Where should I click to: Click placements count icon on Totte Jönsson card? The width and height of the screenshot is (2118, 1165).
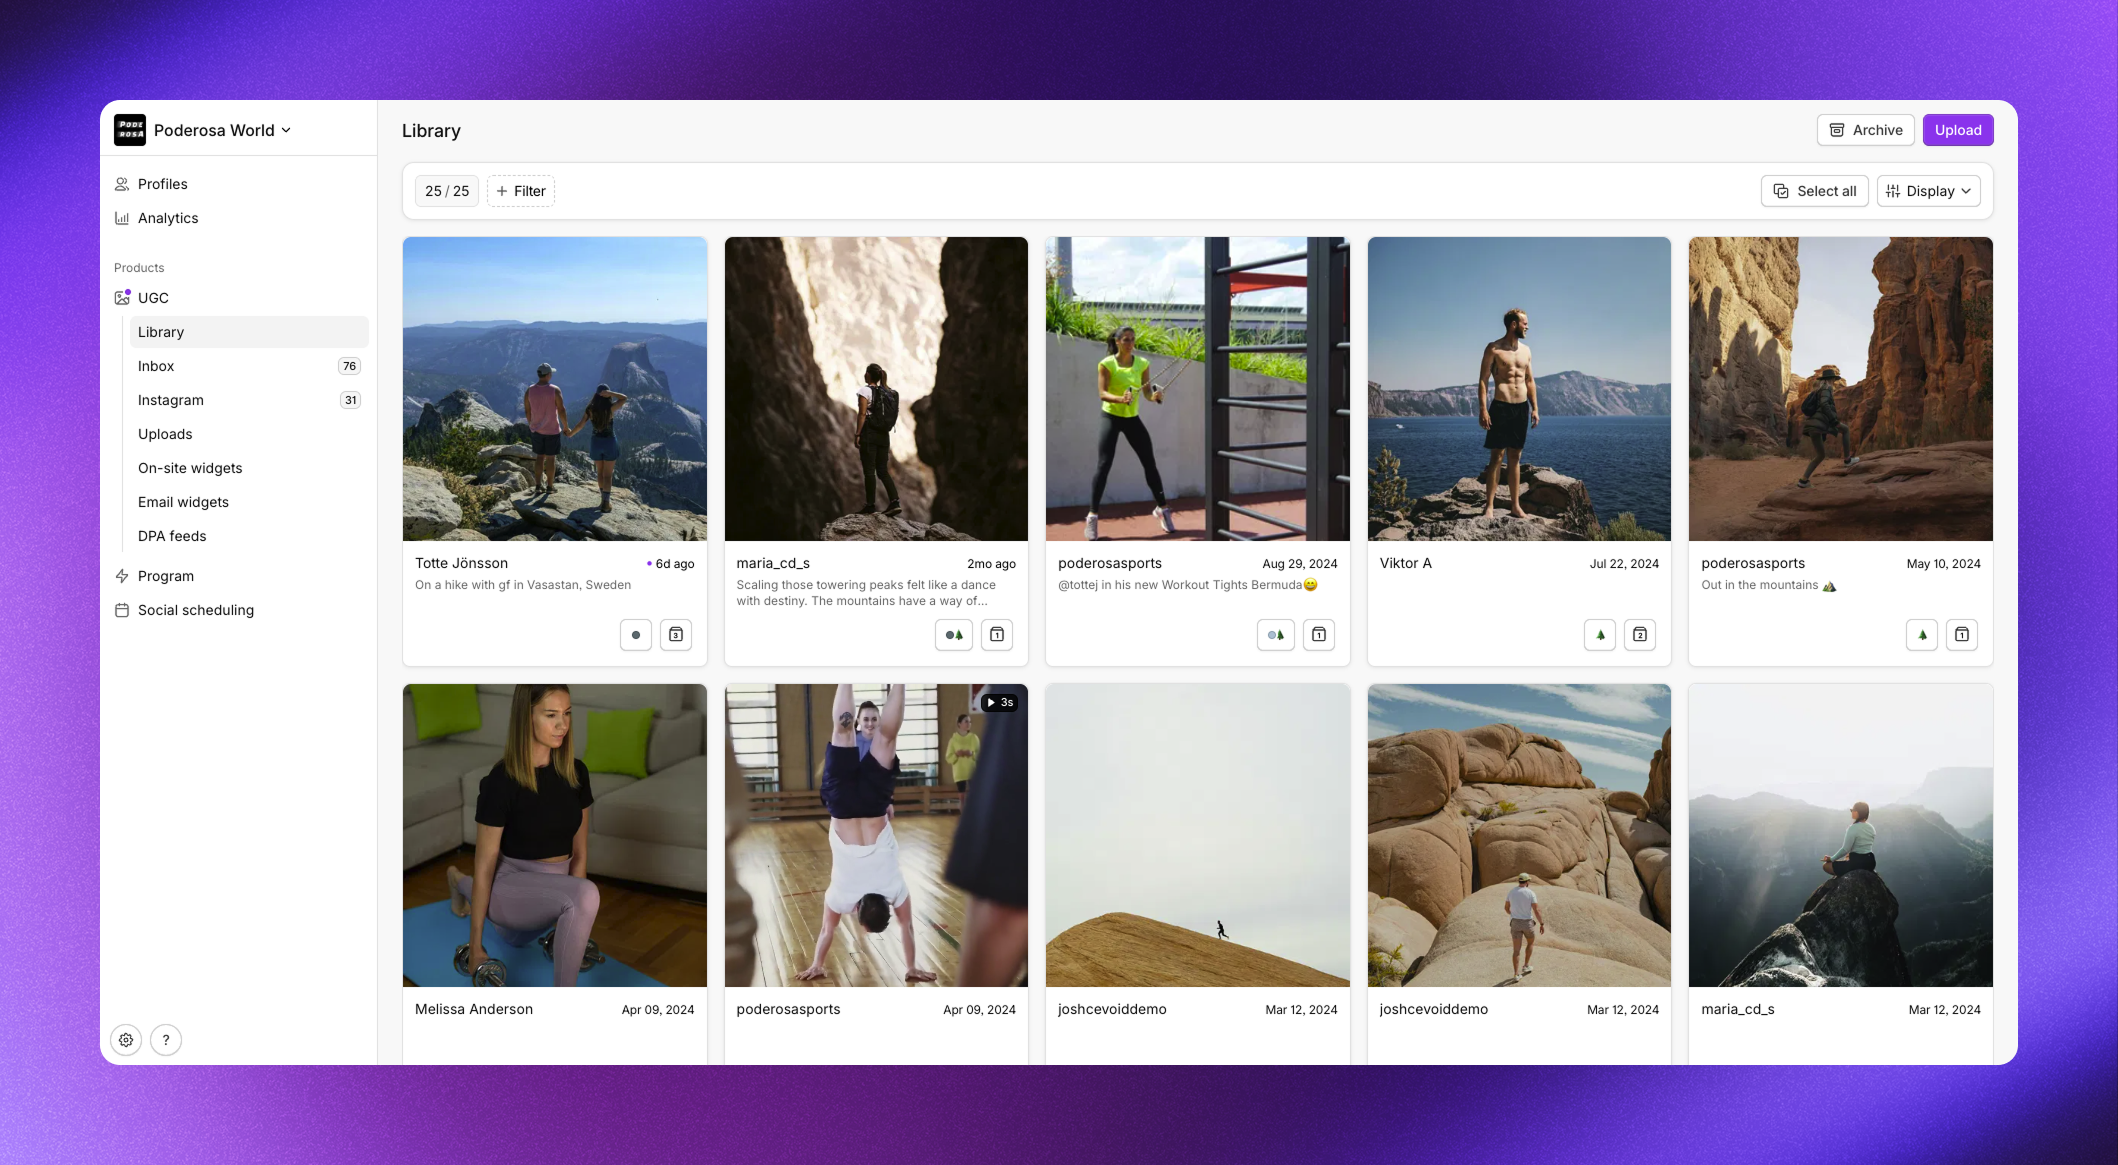(676, 635)
